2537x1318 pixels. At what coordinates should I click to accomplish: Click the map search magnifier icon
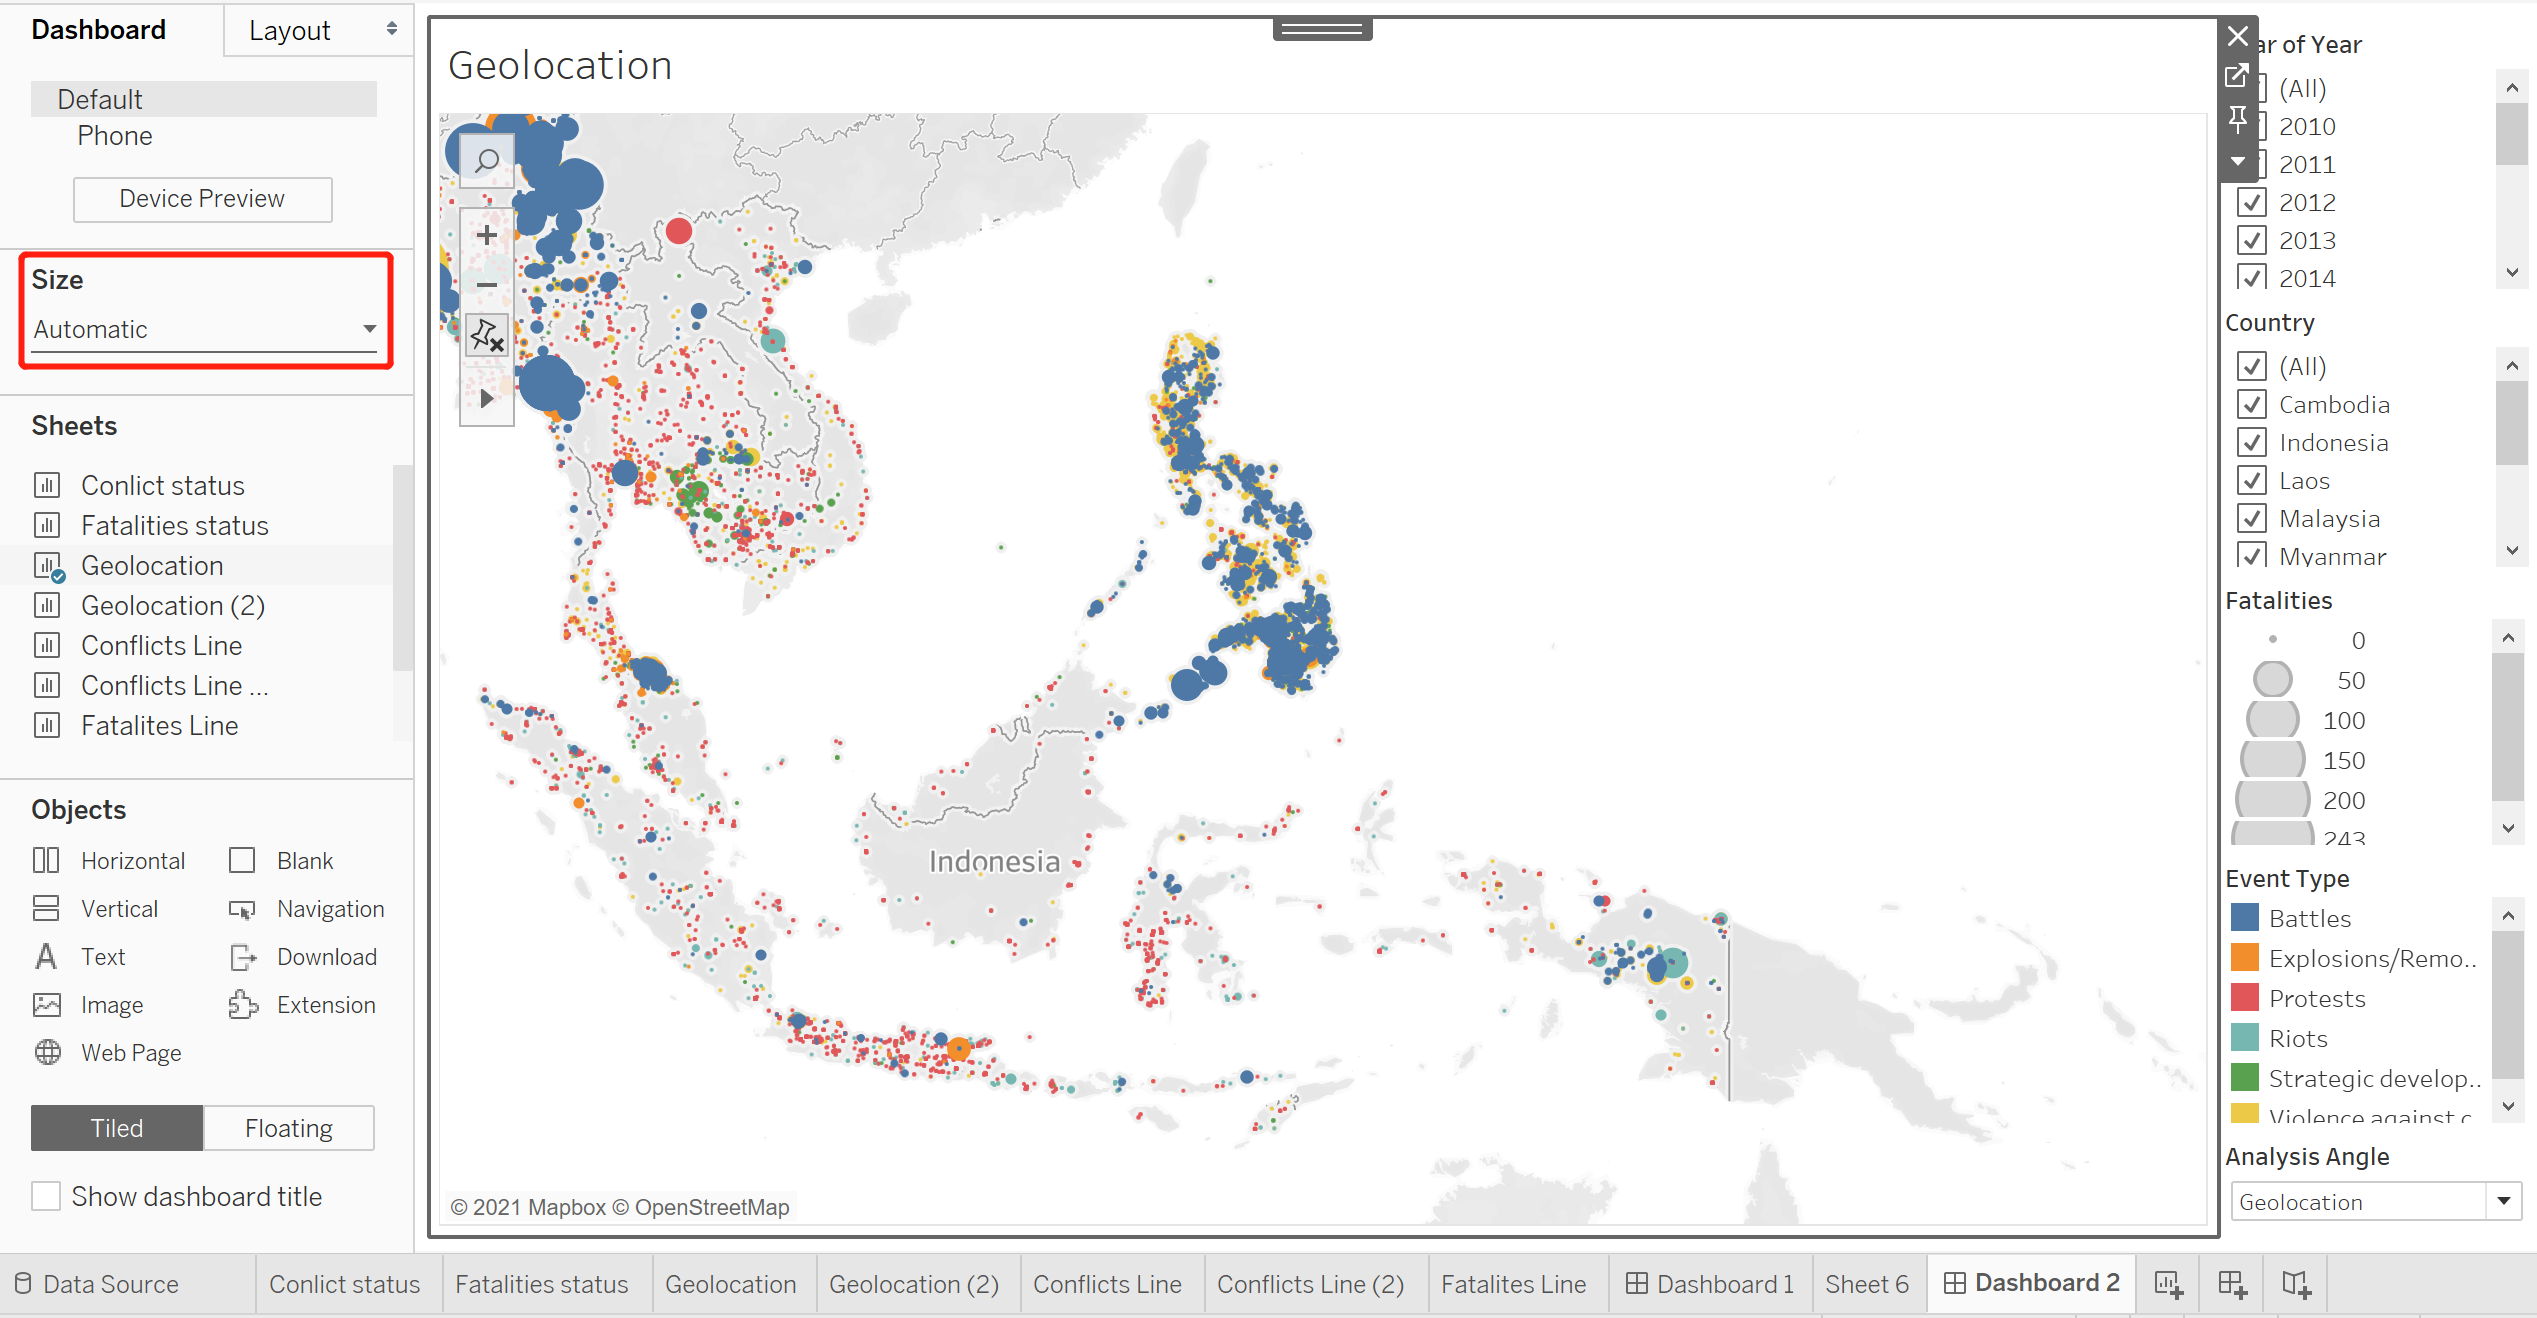(487, 161)
